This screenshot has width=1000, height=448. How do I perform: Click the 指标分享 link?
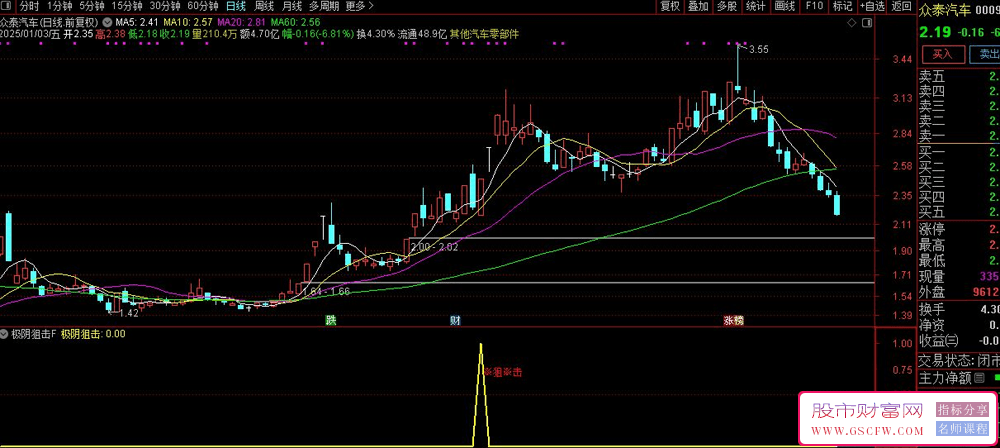tap(962, 409)
